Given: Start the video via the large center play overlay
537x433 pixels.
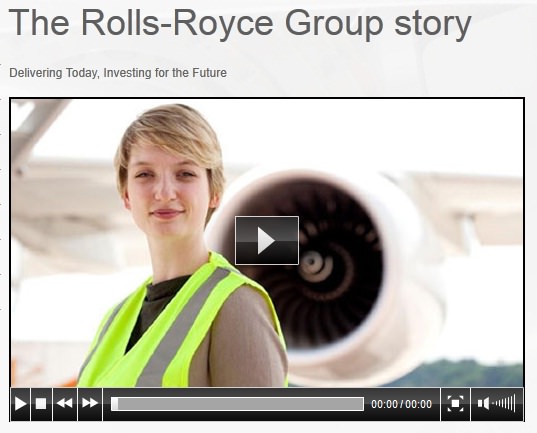Looking at the screenshot, I should click(x=267, y=240).
